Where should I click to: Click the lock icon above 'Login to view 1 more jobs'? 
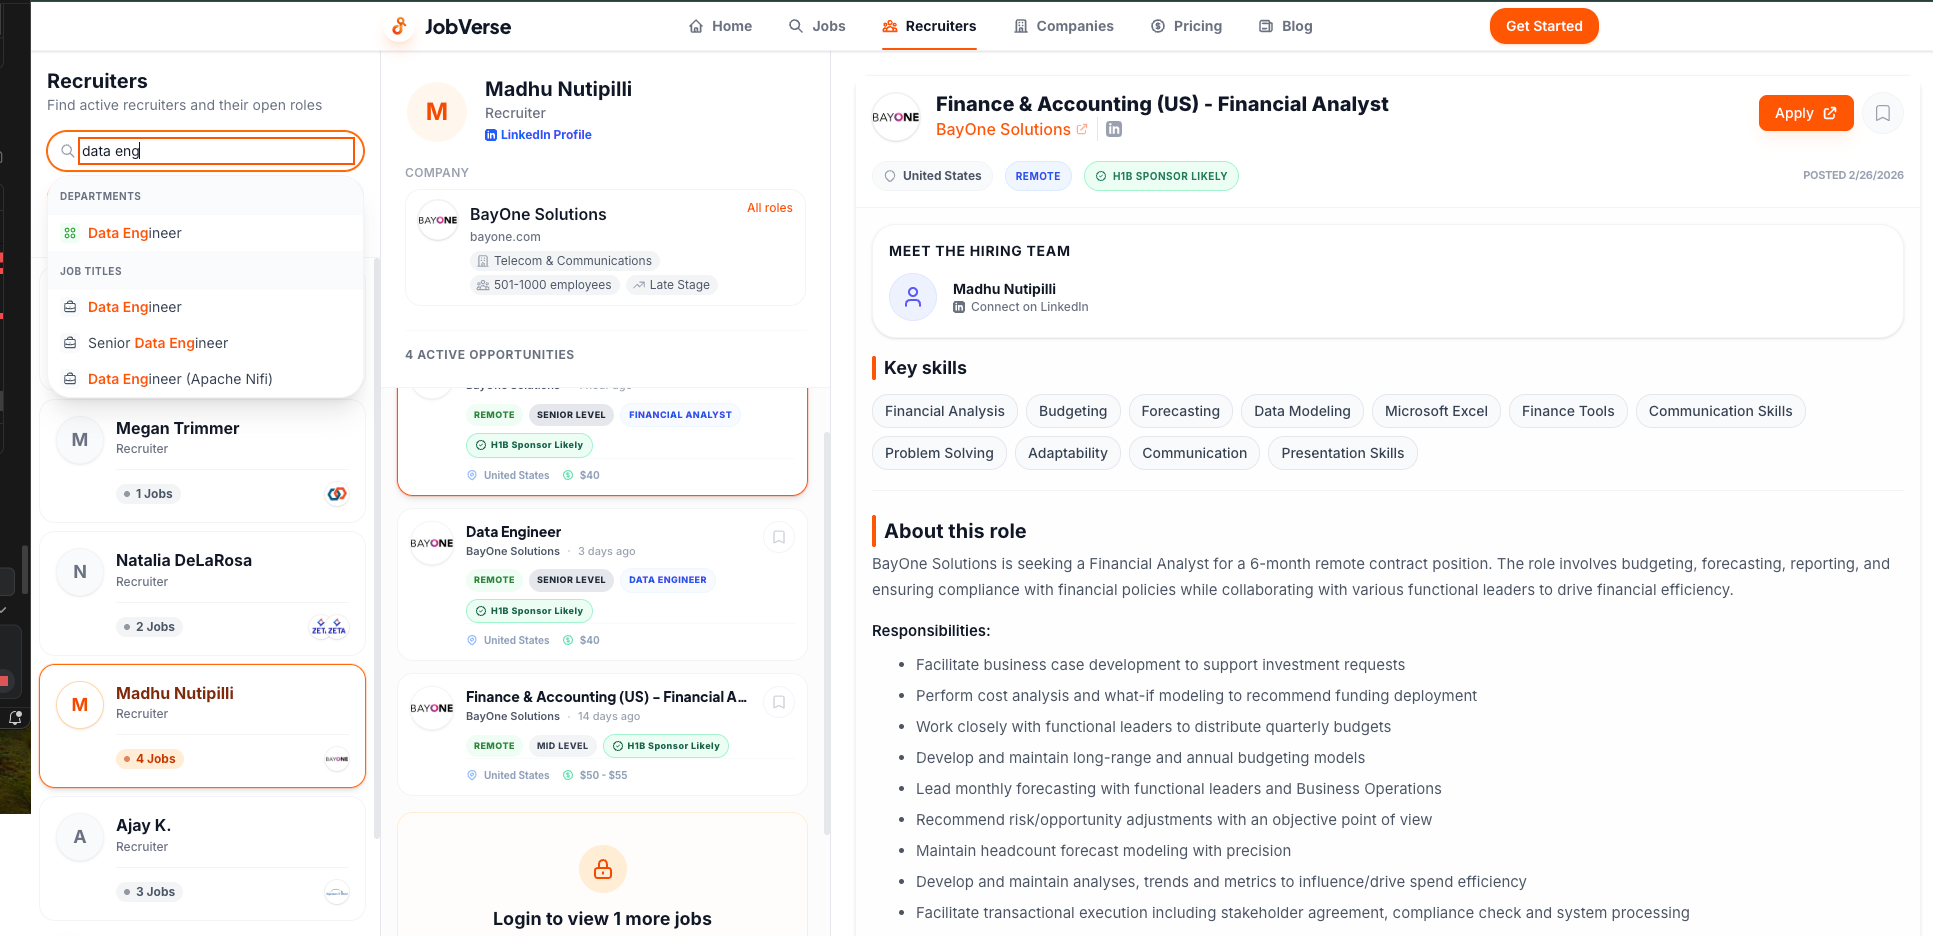[x=602, y=869]
